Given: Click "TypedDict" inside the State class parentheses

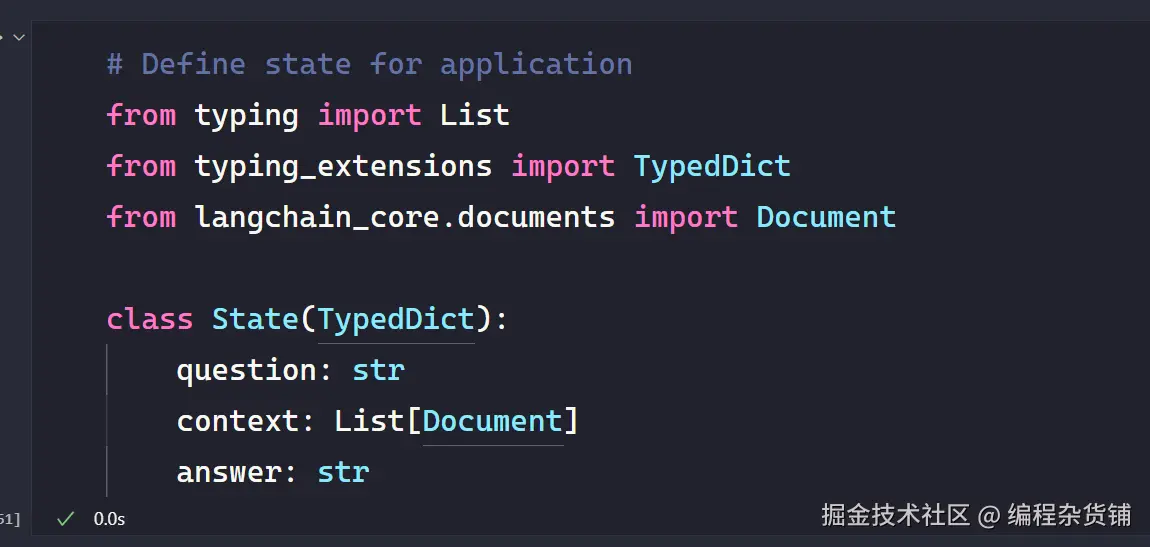Looking at the screenshot, I should pyautogui.click(x=396, y=320).
